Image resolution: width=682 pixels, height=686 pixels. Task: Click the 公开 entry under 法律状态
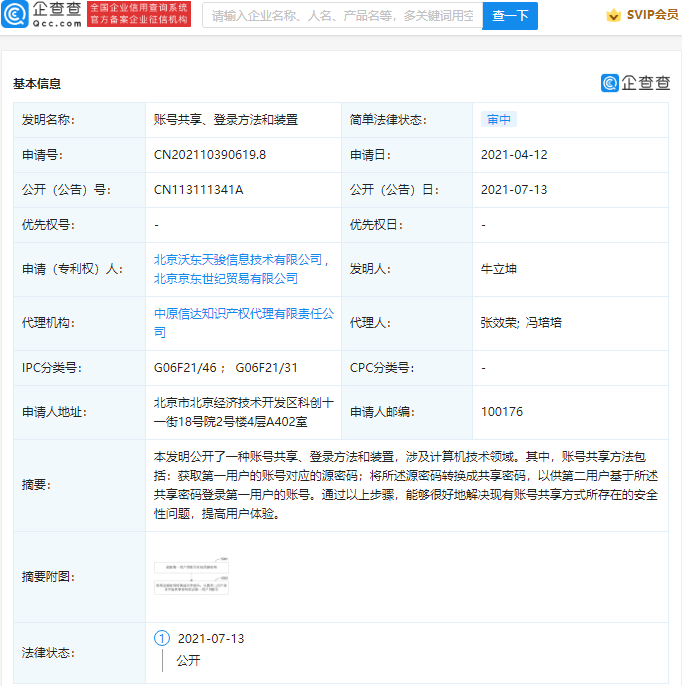(x=189, y=661)
